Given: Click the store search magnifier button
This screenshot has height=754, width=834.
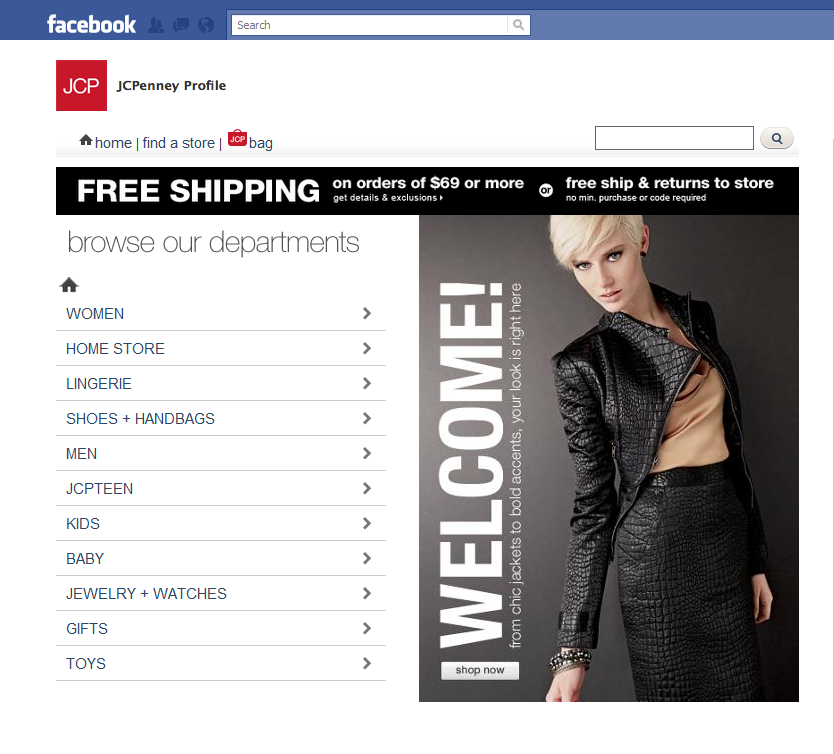Looking at the screenshot, I should (777, 138).
